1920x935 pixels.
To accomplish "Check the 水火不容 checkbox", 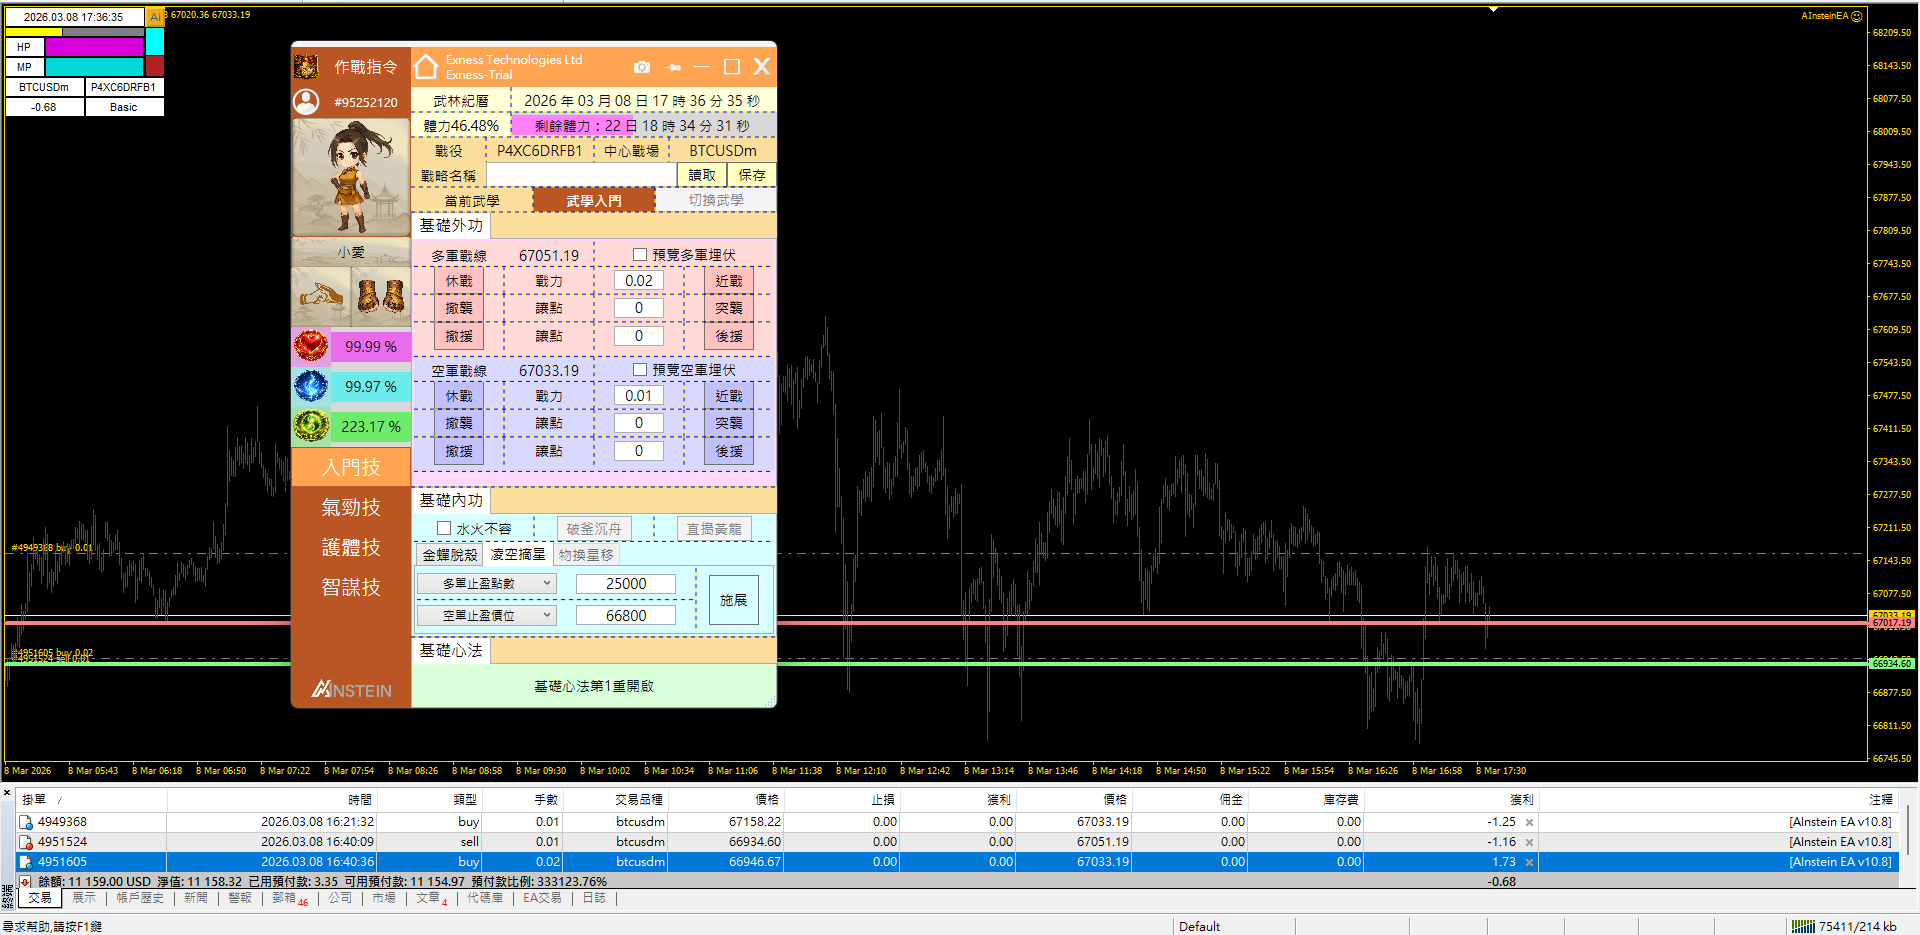I will pos(444,528).
